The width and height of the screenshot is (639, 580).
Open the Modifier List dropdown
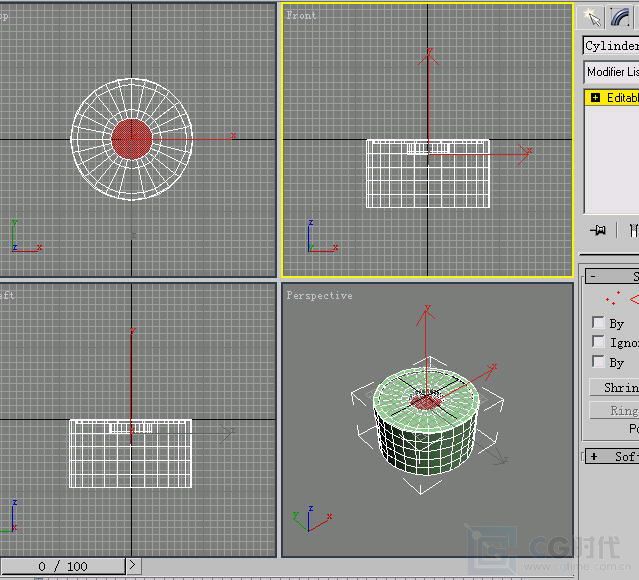pos(611,72)
